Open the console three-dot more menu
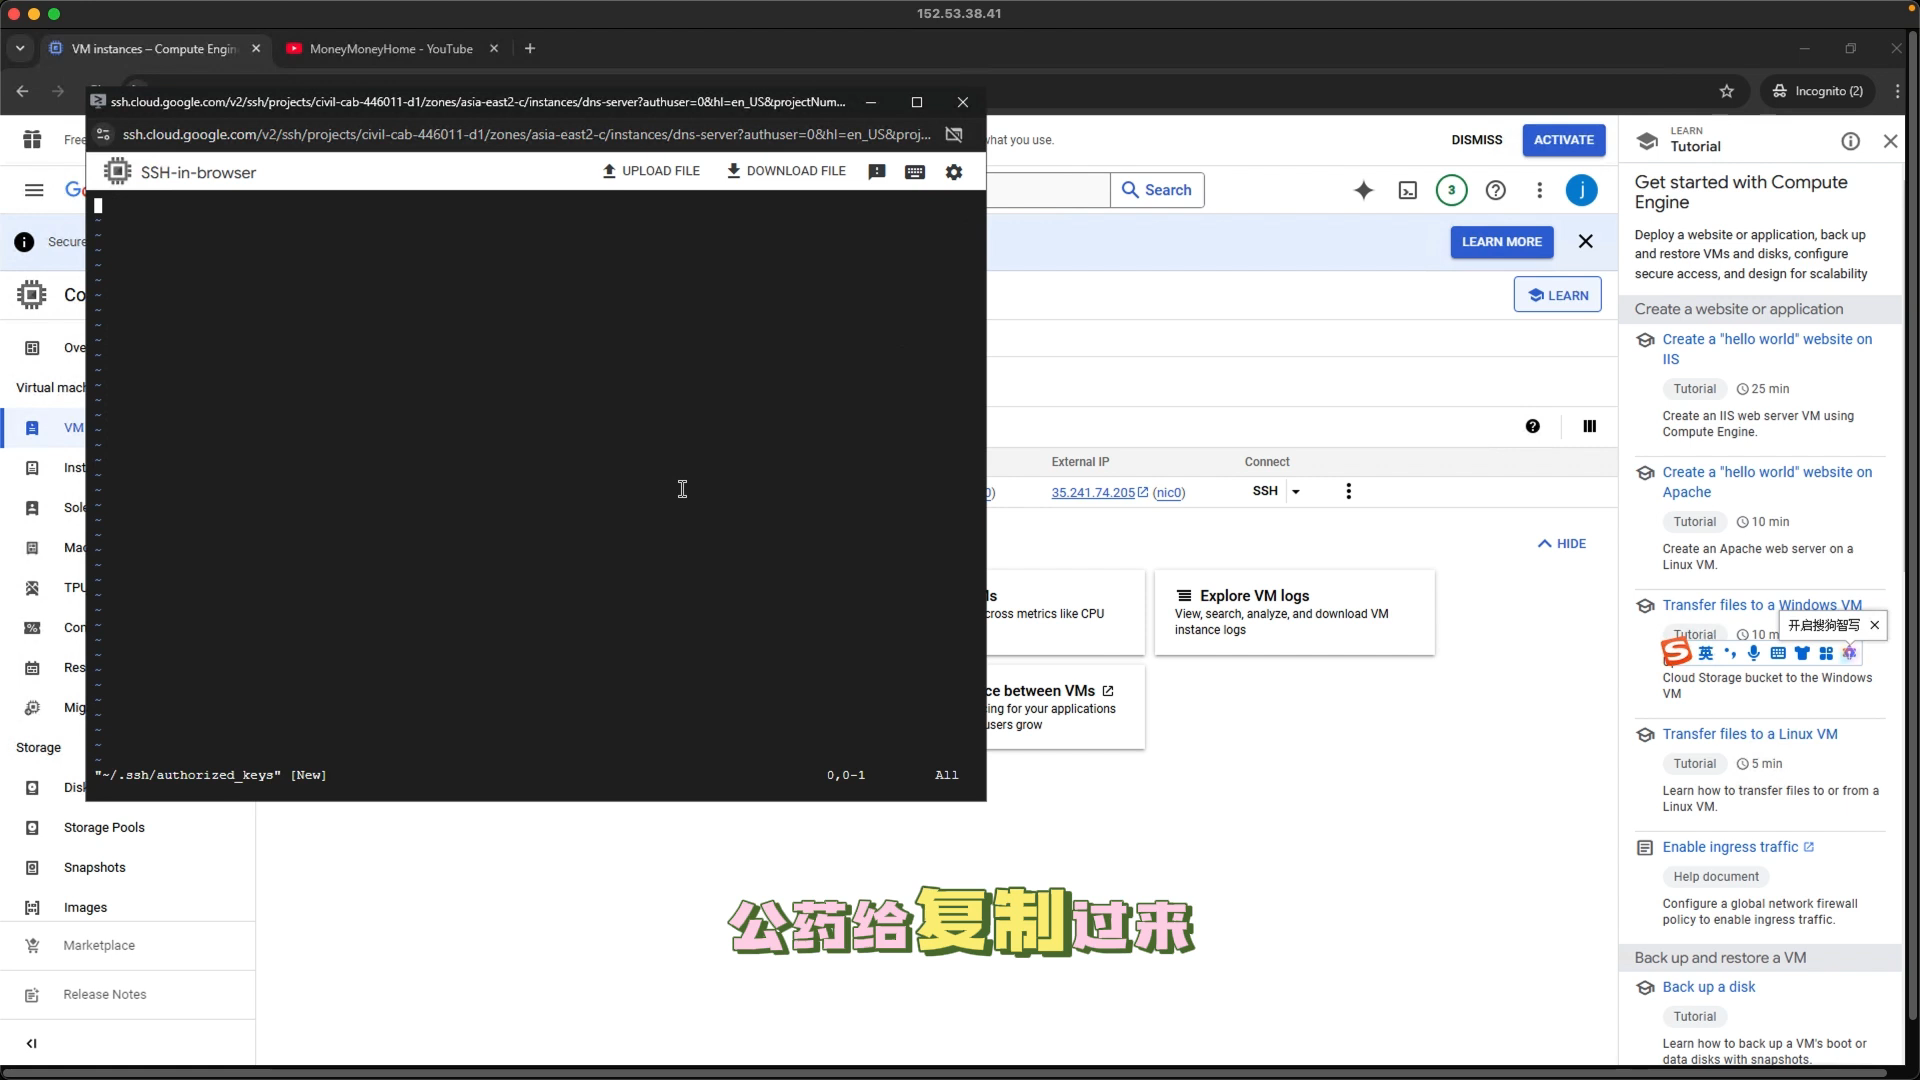1920x1080 pixels. 1540,190
